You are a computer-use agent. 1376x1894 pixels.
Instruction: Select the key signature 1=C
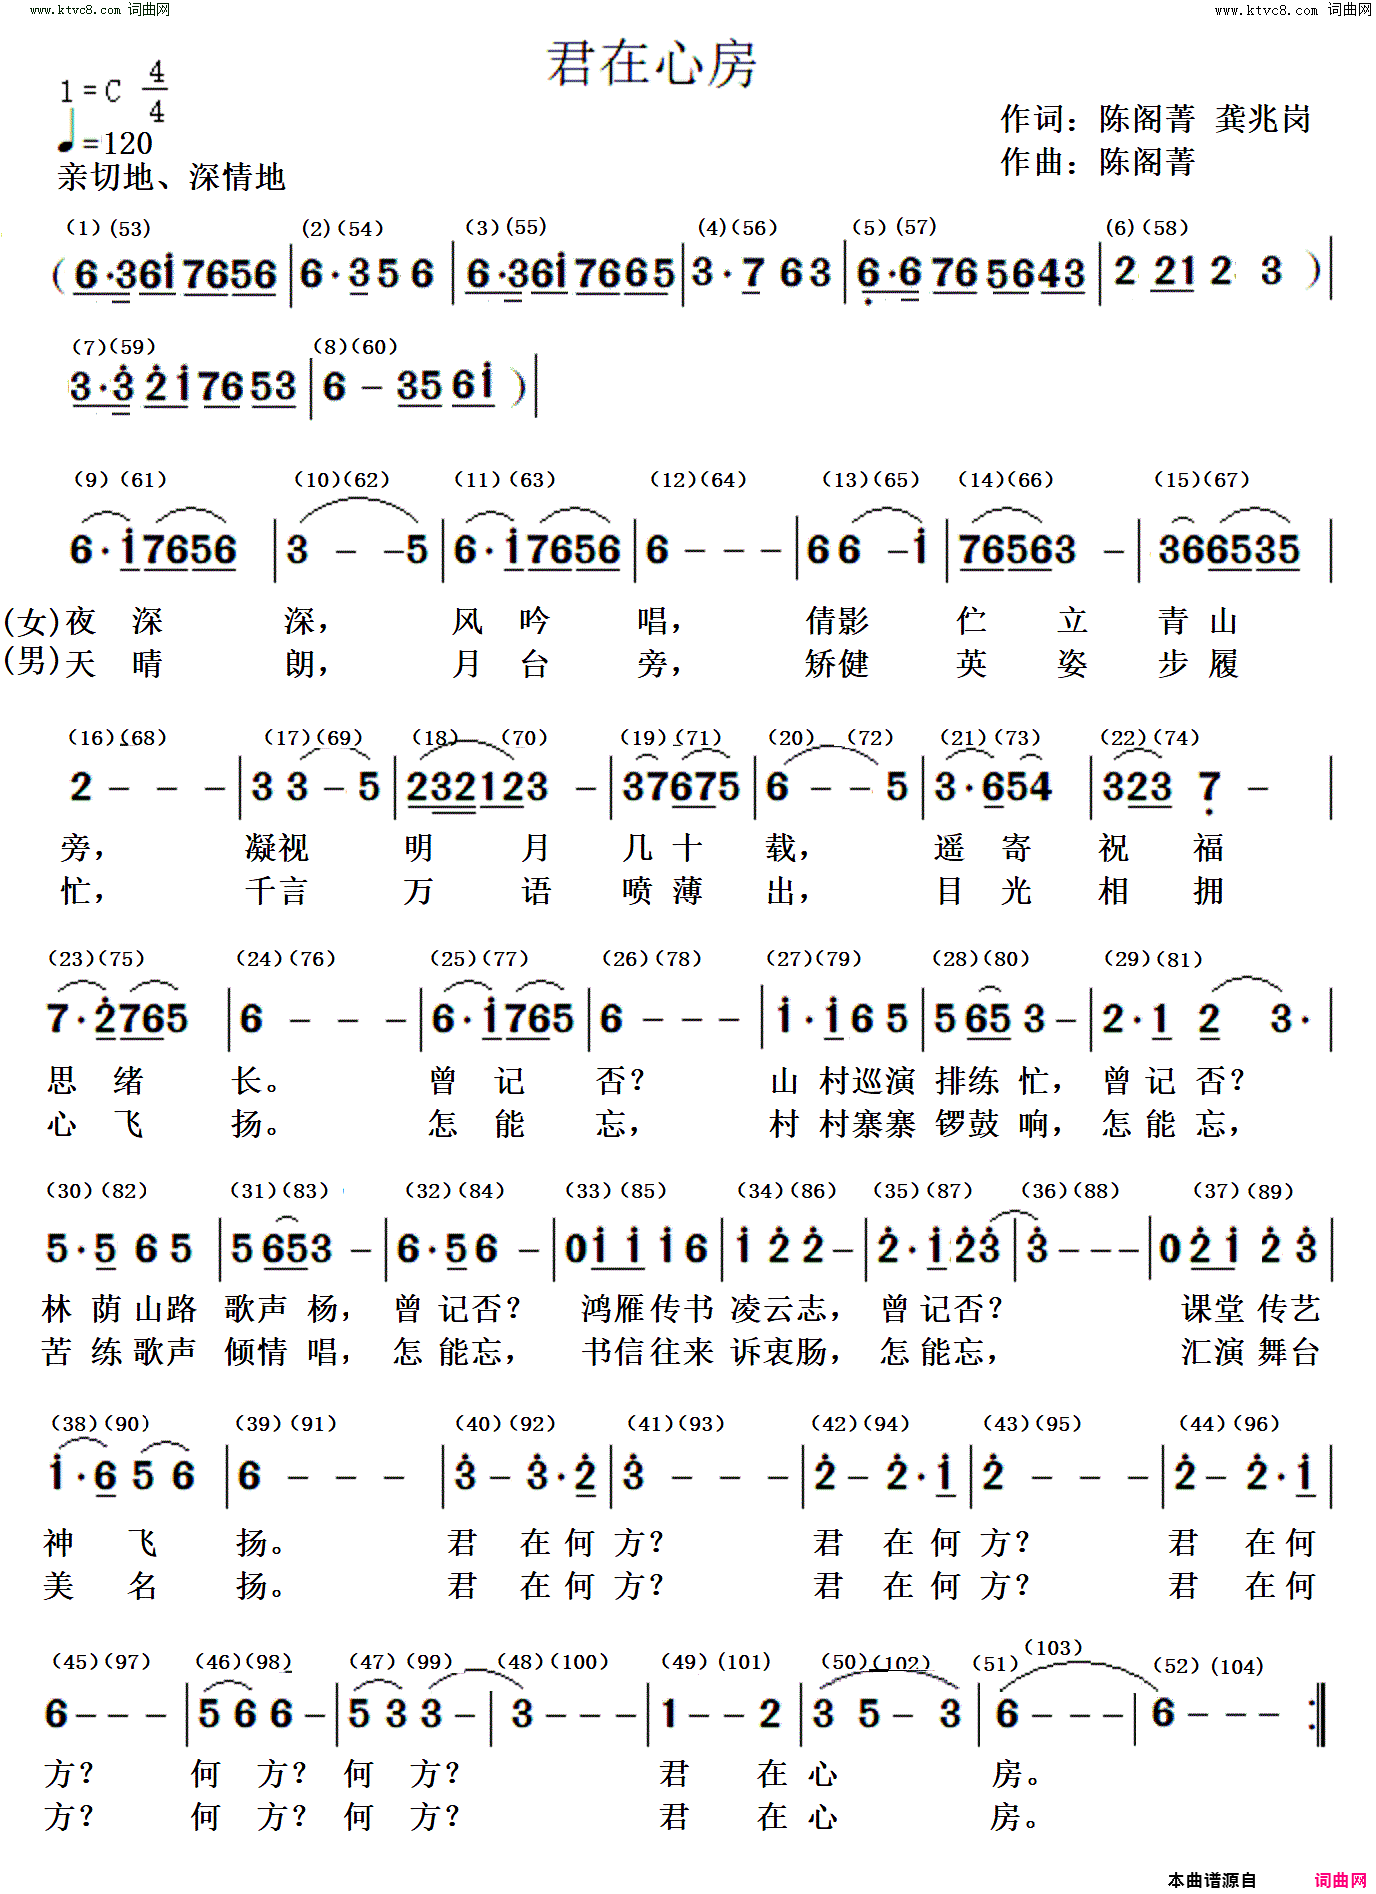(90, 92)
